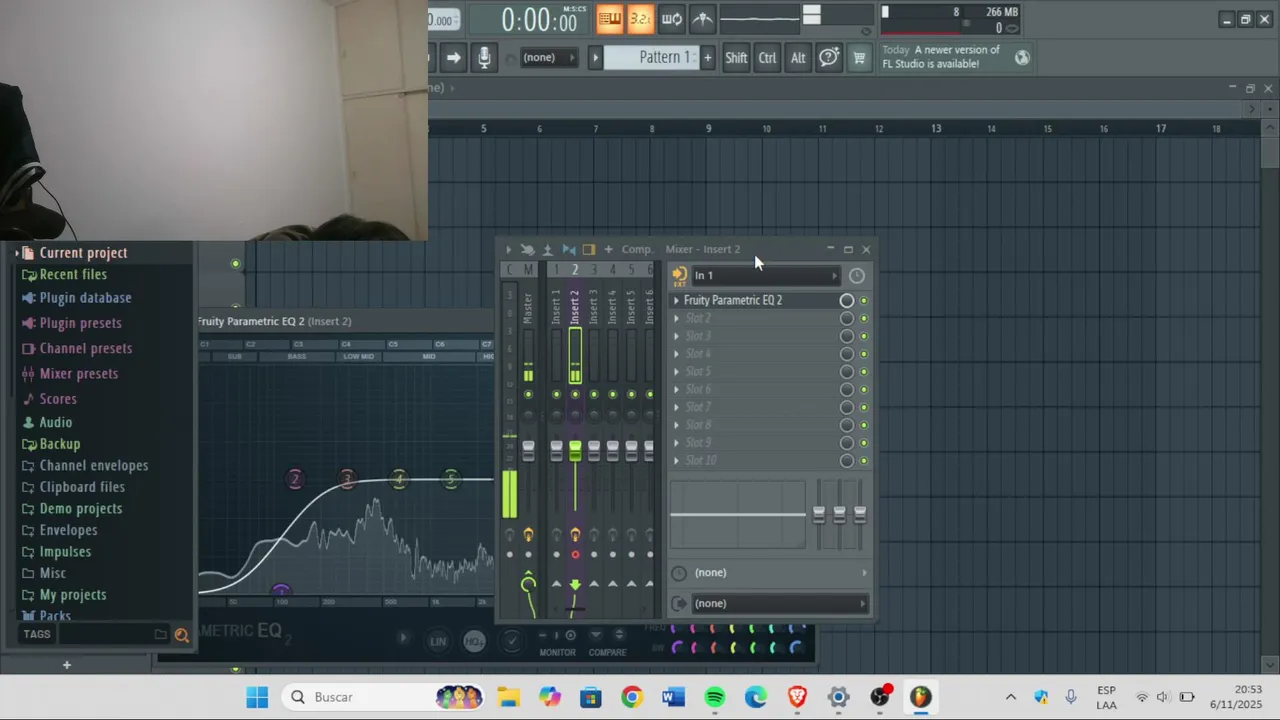Click the mixer external input EXT icon
Viewport: 1280px width, 720px height.
click(x=679, y=276)
